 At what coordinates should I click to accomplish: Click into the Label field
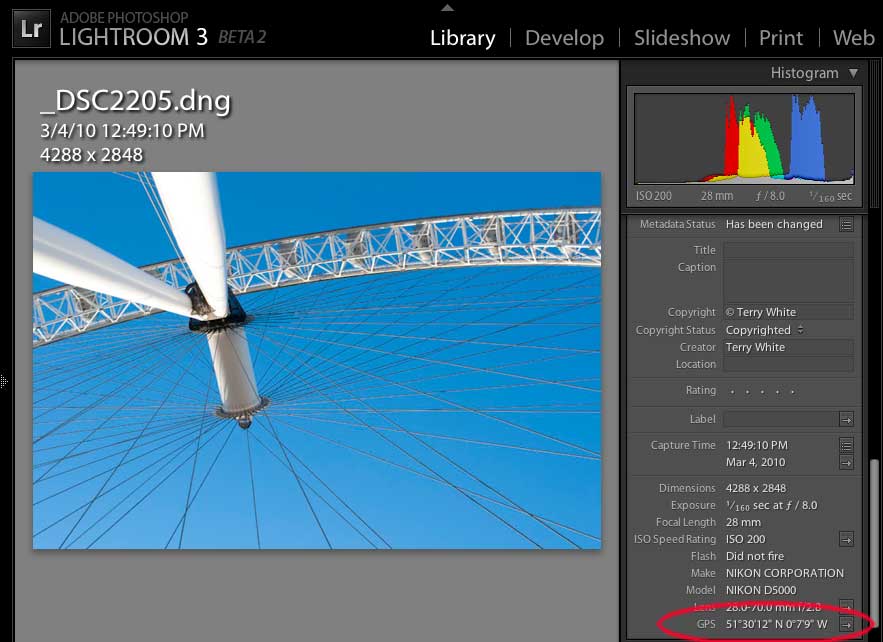[781, 419]
